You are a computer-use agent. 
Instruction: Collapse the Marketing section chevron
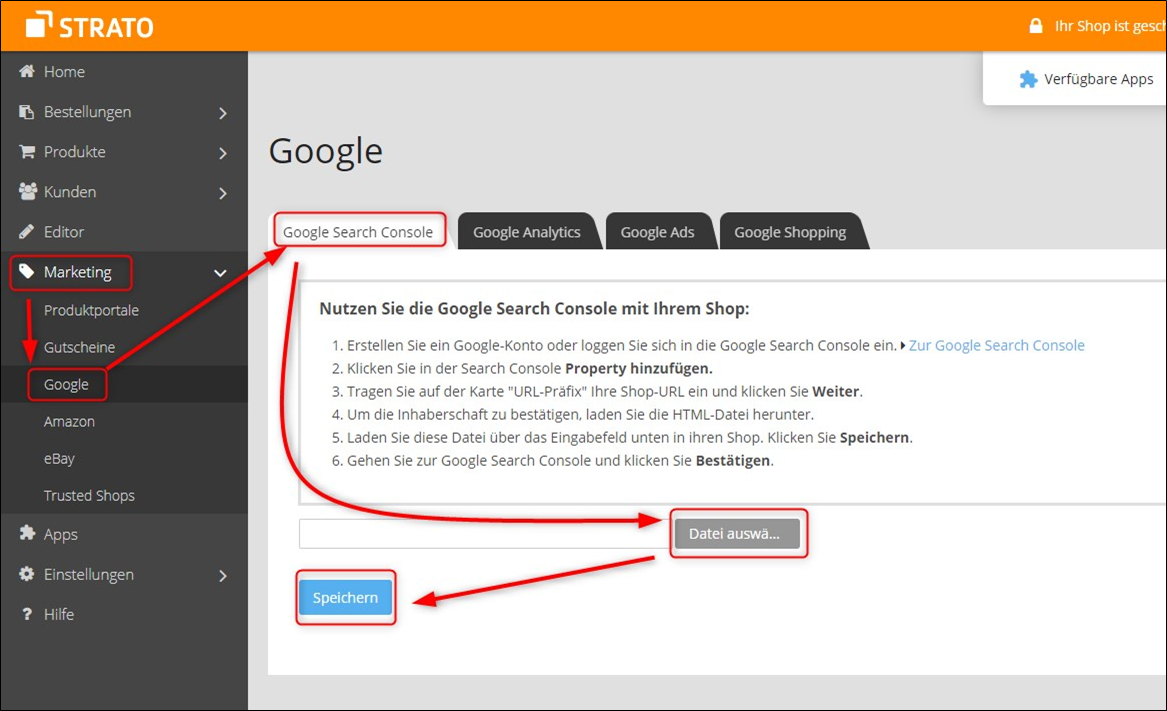click(220, 271)
